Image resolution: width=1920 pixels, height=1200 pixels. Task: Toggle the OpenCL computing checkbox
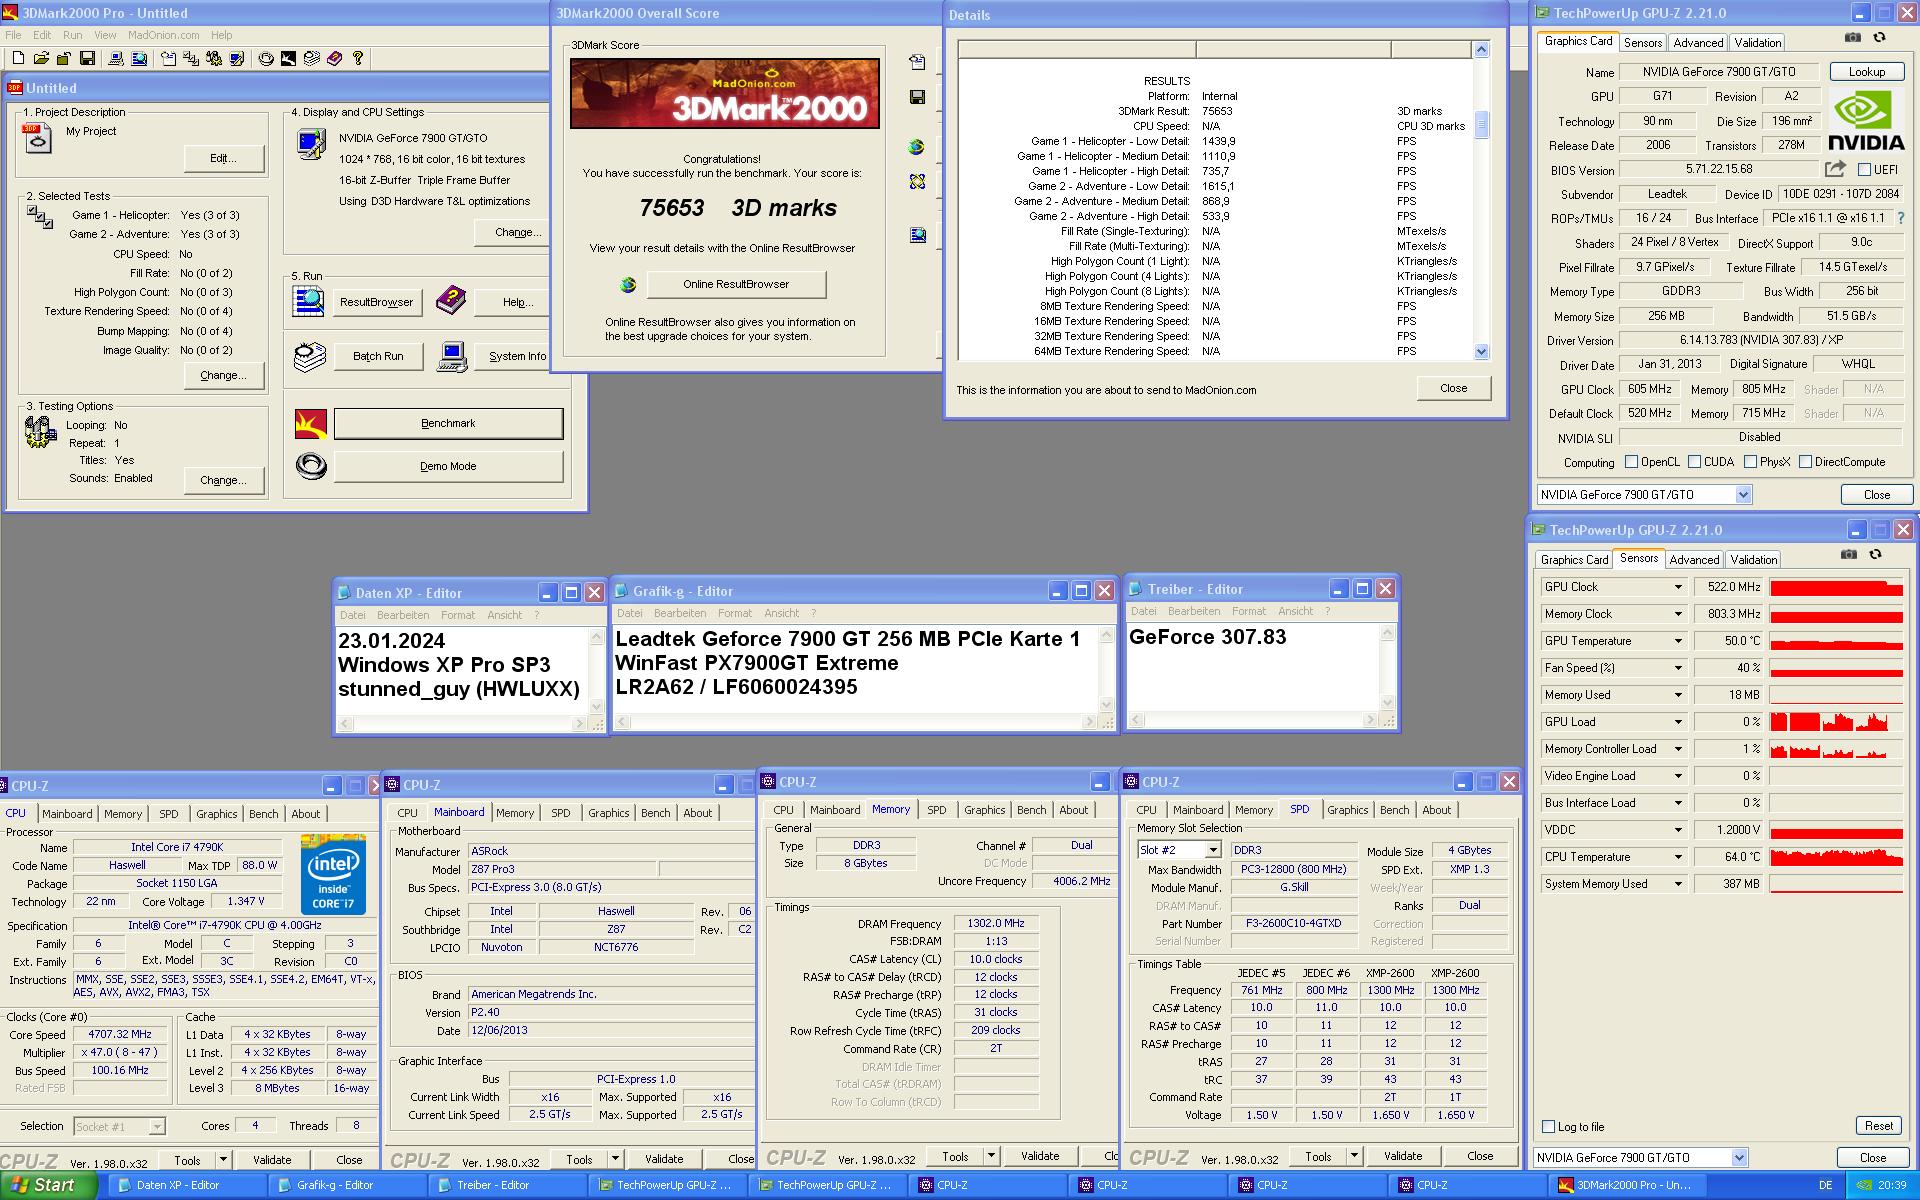click(1631, 462)
